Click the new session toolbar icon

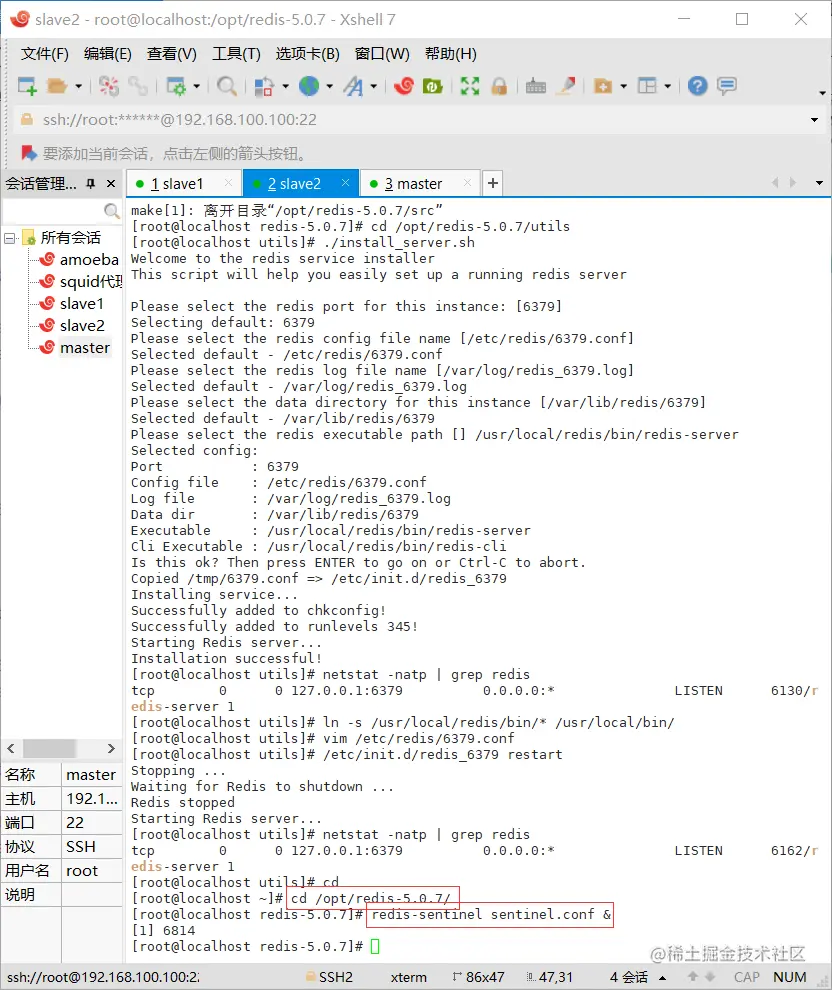tap(27, 85)
